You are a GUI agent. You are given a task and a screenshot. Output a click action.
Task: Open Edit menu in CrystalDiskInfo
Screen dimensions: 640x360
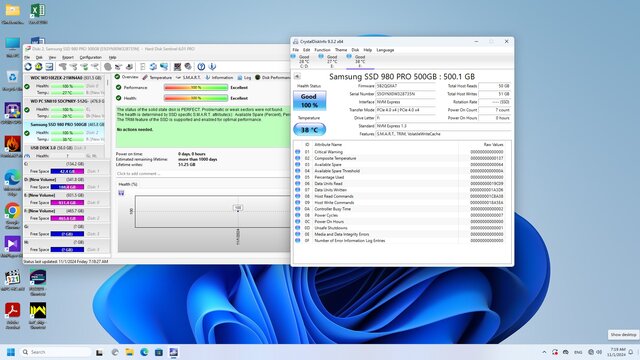307,50
